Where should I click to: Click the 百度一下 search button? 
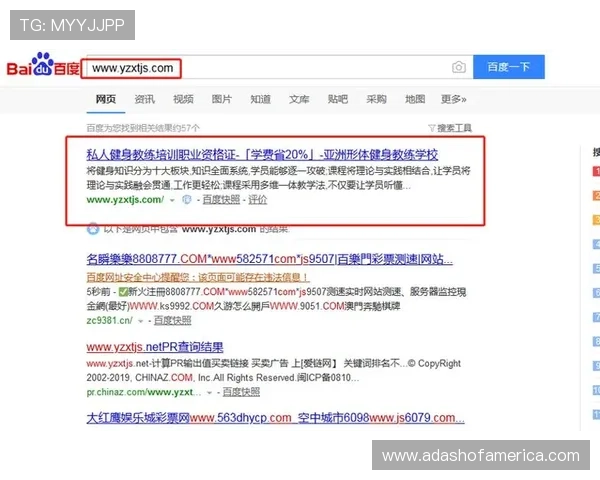click(x=509, y=67)
